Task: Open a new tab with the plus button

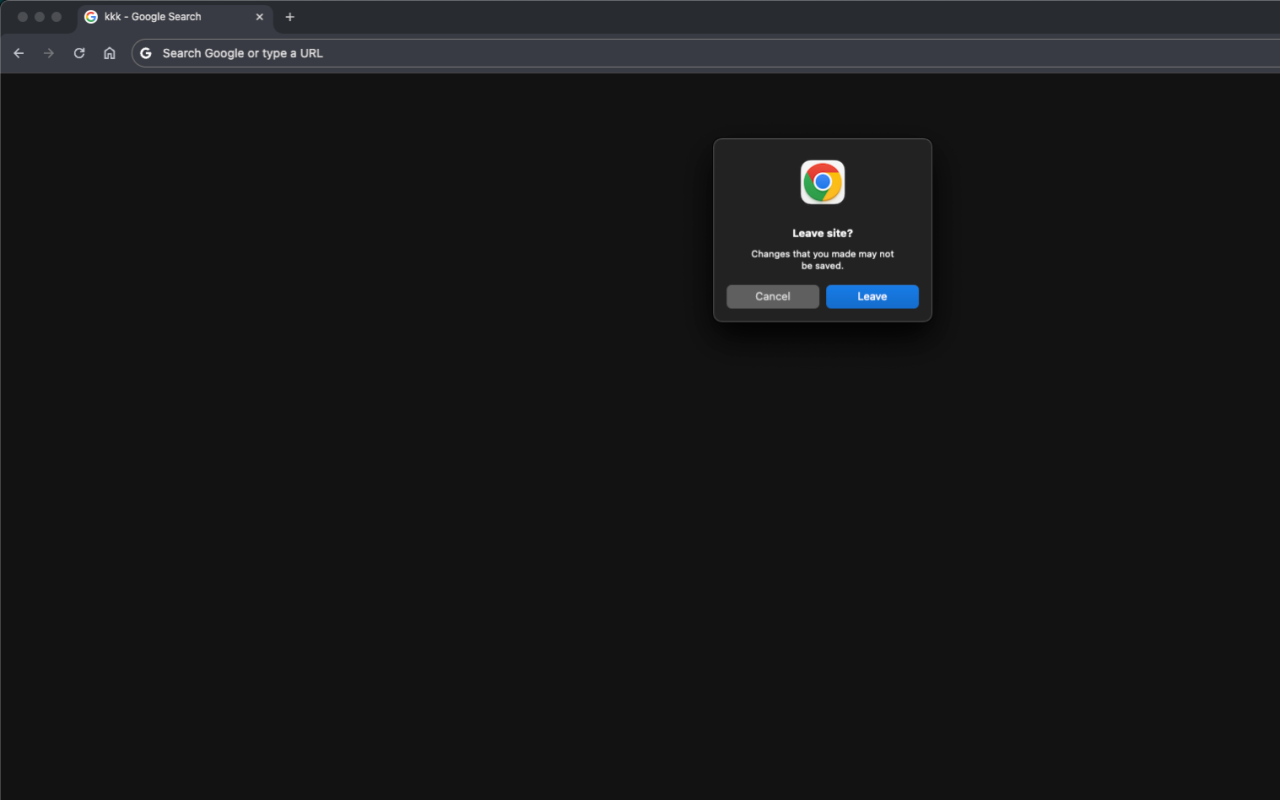Action: tap(290, 17)
